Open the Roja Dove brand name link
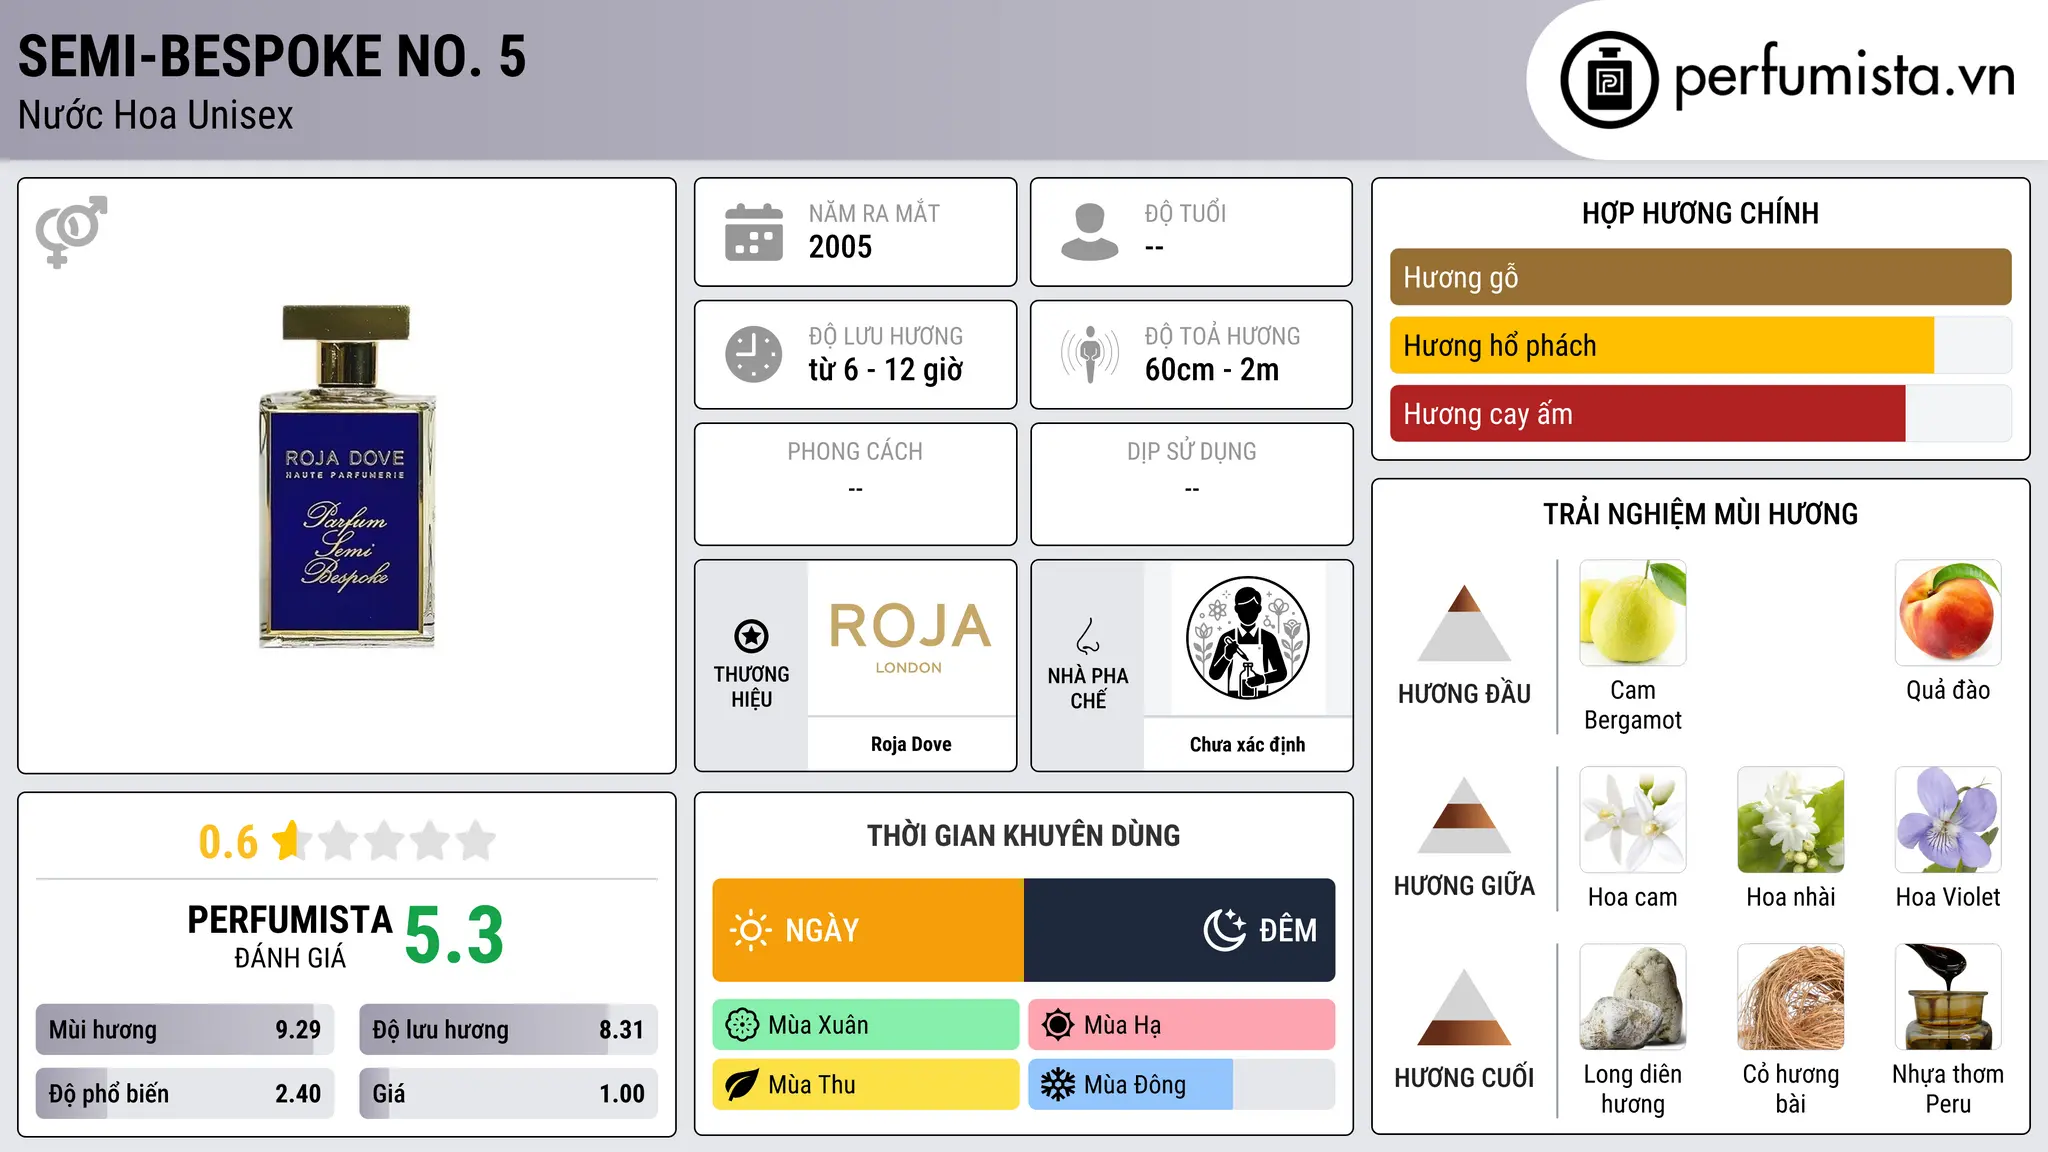2048x1152 pixels. pyautogui.click(x=911, y=744)
